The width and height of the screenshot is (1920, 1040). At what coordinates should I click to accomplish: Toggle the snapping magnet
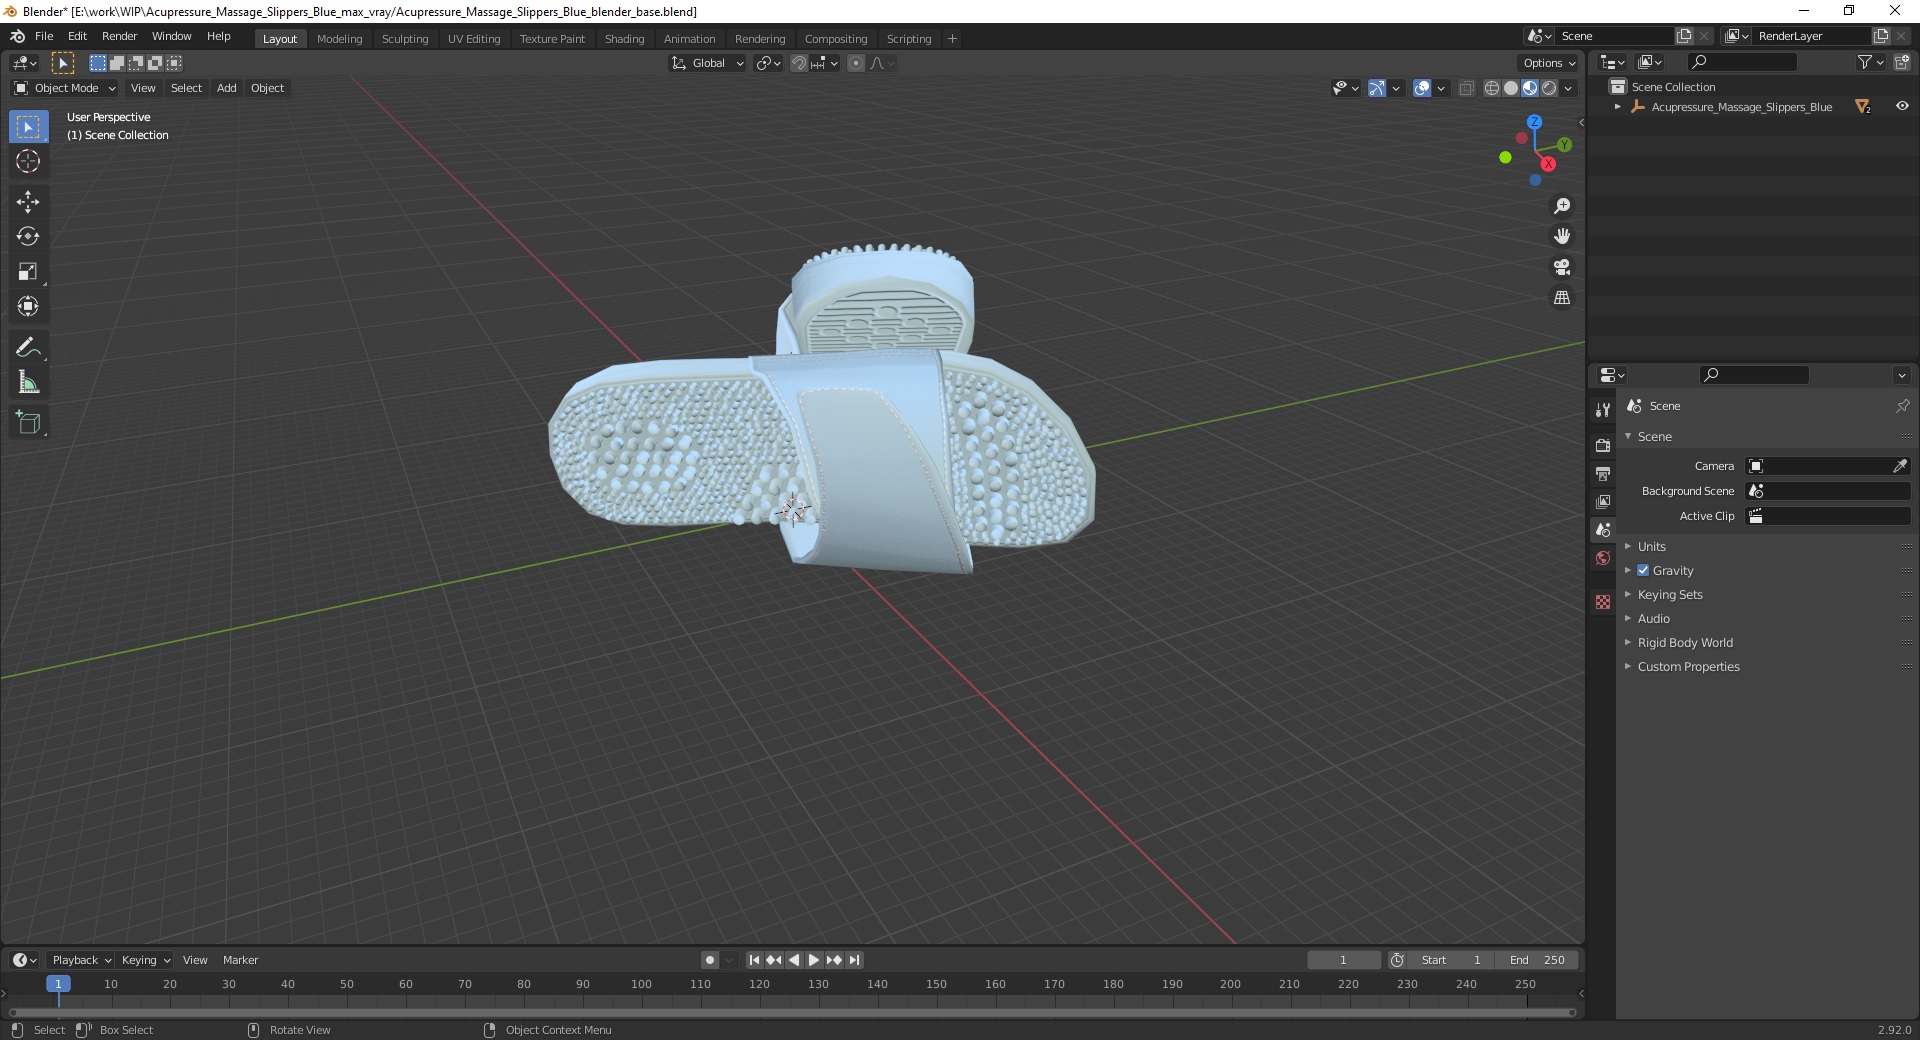(x=798, y=63)
